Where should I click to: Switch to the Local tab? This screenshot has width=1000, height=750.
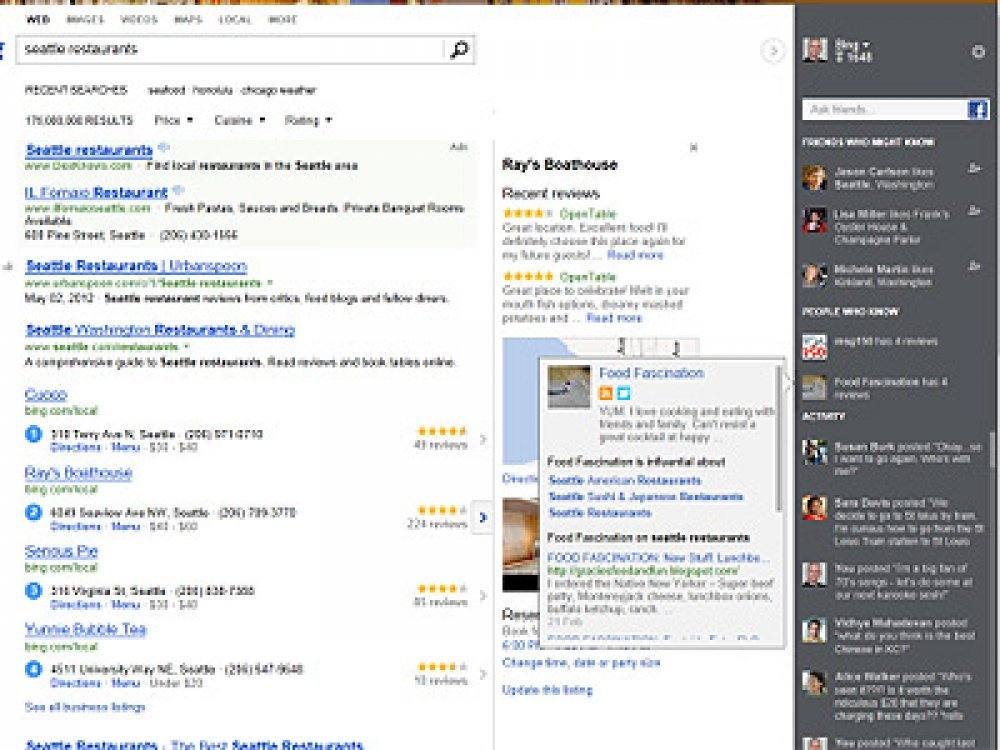235,19
